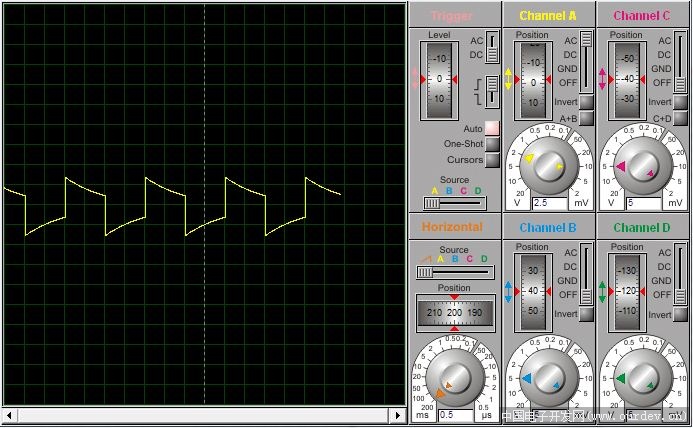Click Channel C Position thumbwheel
This screenshot has width=693, height=428.
point(627,80)
